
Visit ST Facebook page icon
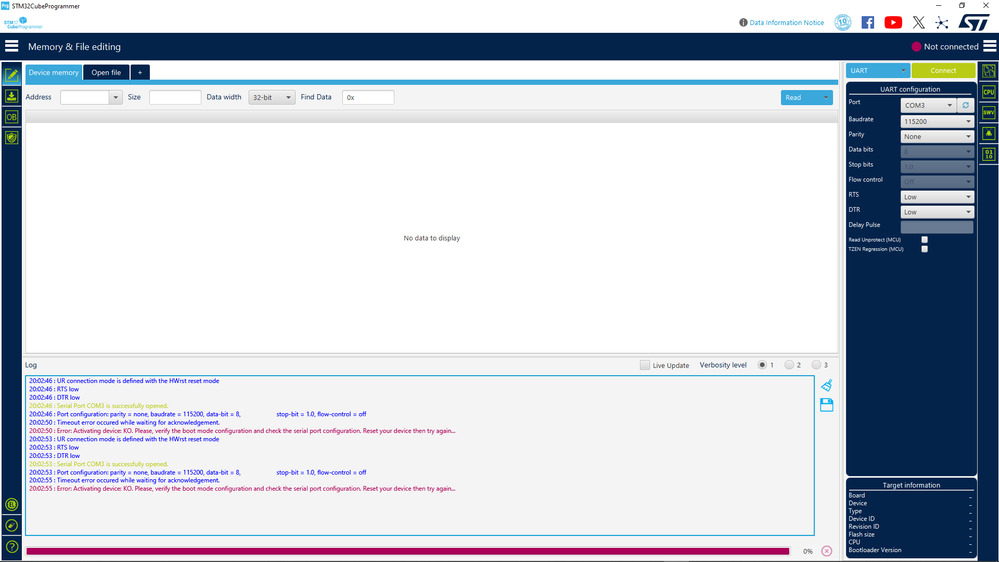coord(868,22)
